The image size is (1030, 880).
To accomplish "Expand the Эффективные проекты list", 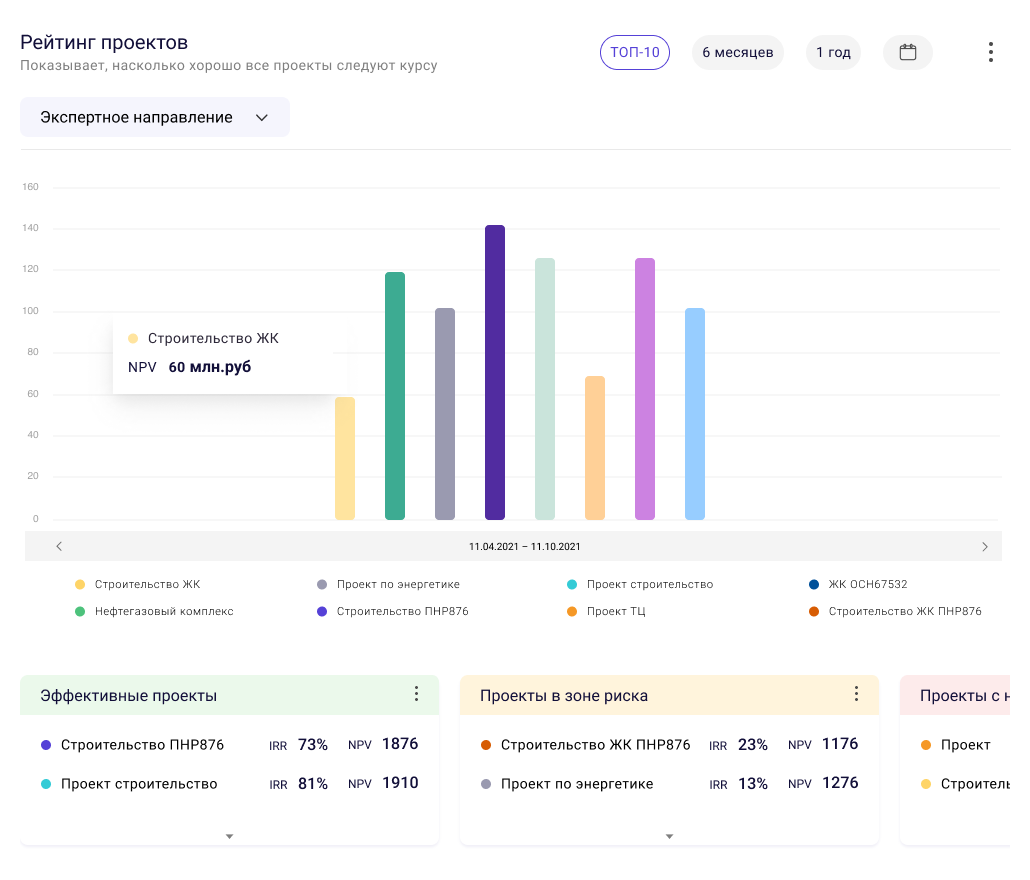I will (x=229, y=836).
